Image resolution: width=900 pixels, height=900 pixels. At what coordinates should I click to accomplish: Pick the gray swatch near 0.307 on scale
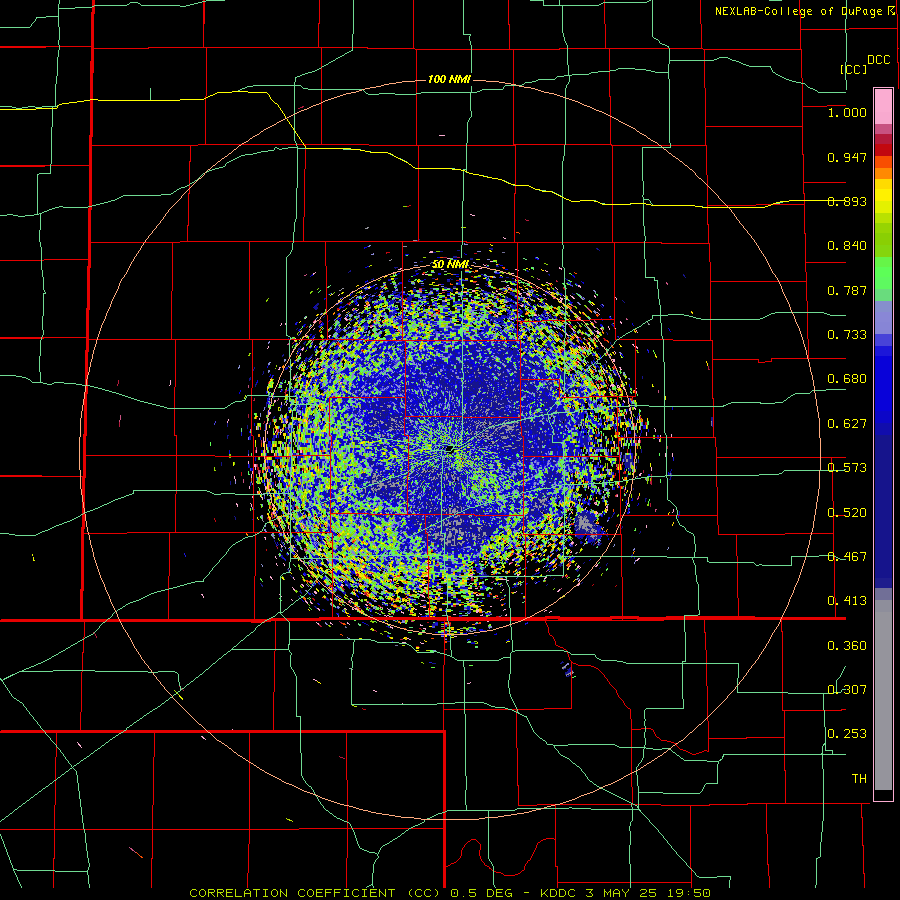pos(883,695)
